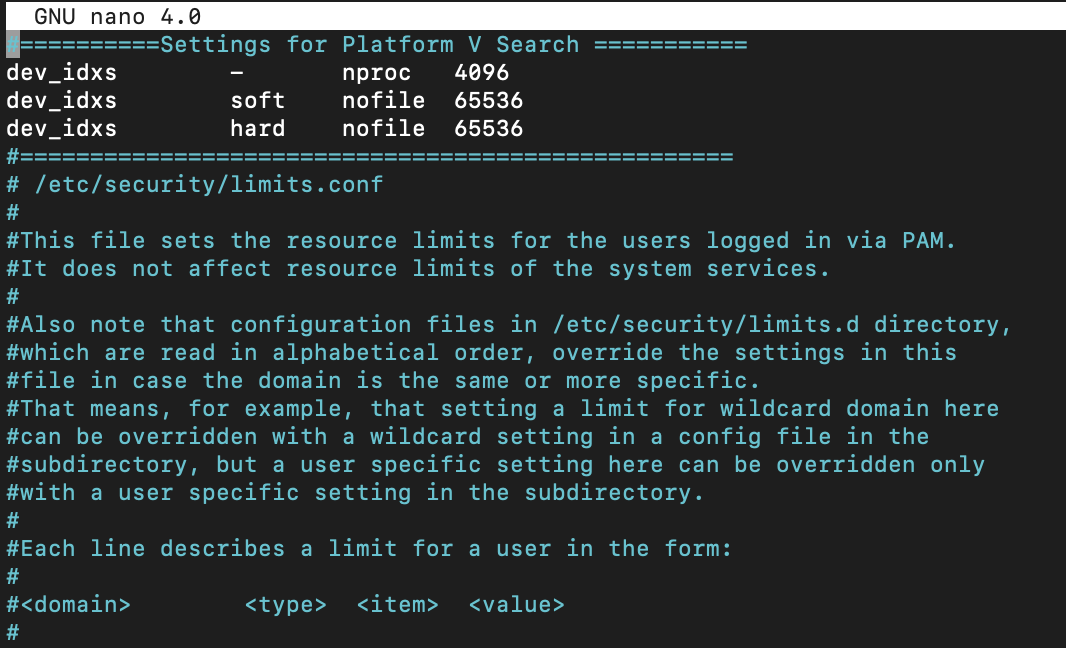This screenshot has width=1066, height=648.
Task: Place cursor at 65536 on the soft line
Action: [488, 101]
